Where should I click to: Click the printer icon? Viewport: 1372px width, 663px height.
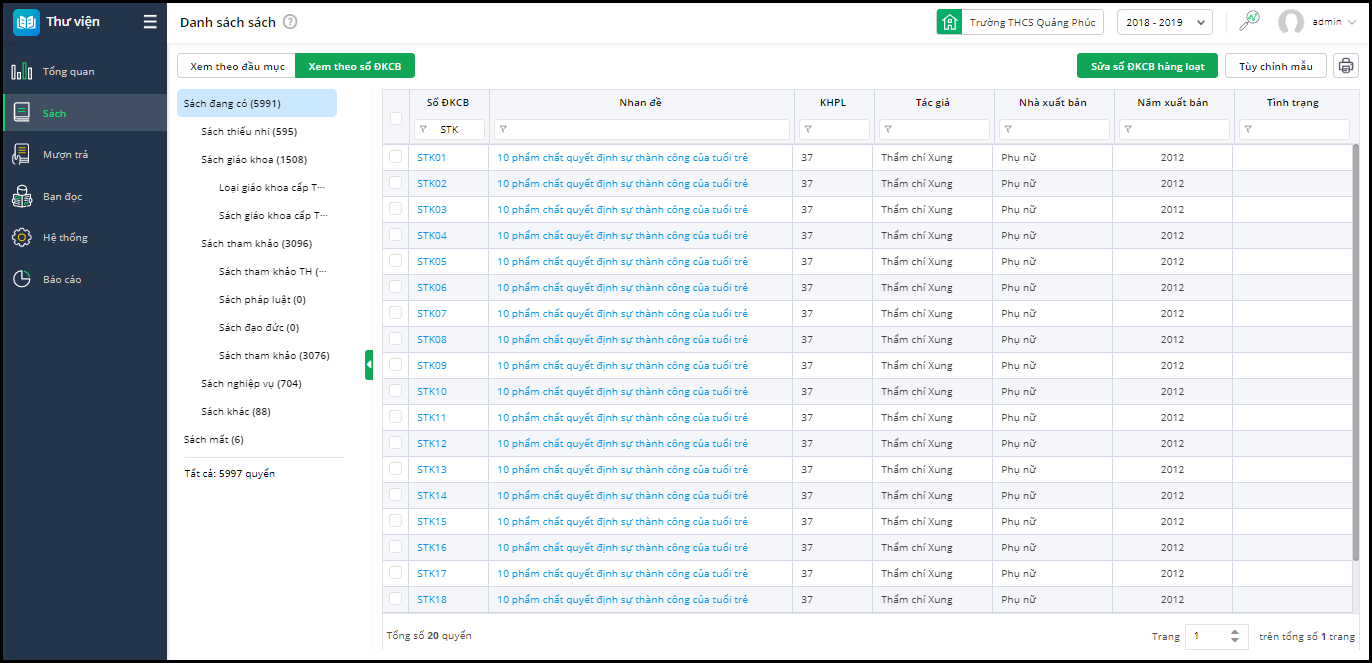tap(1346, 66)
